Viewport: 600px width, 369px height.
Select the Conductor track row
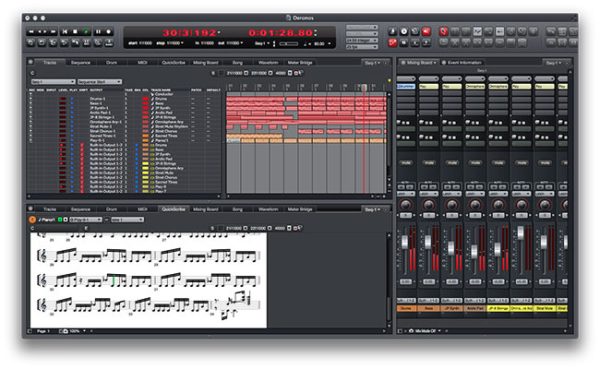point(163,94)
